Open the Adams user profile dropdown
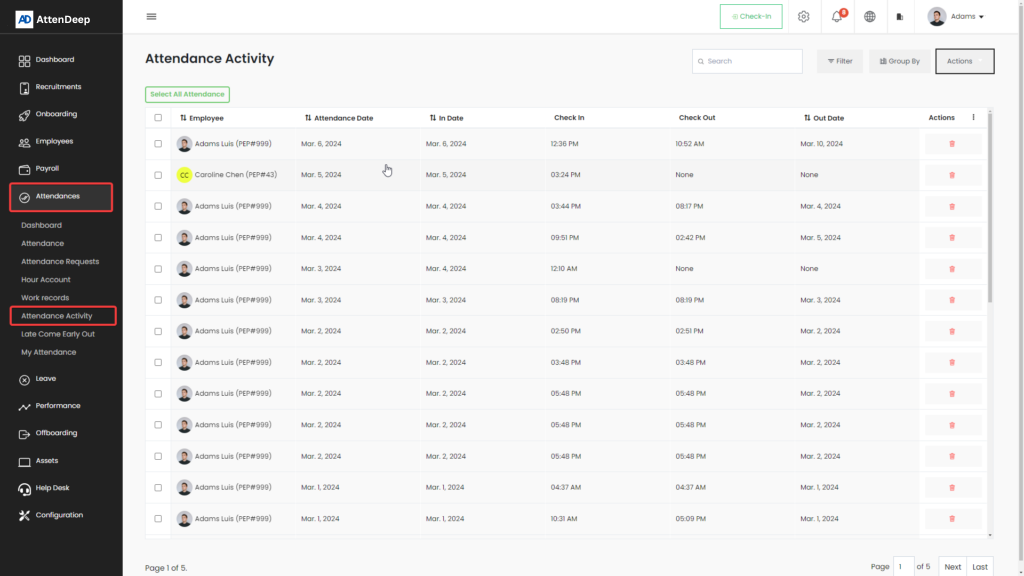 tap(956, 17)
